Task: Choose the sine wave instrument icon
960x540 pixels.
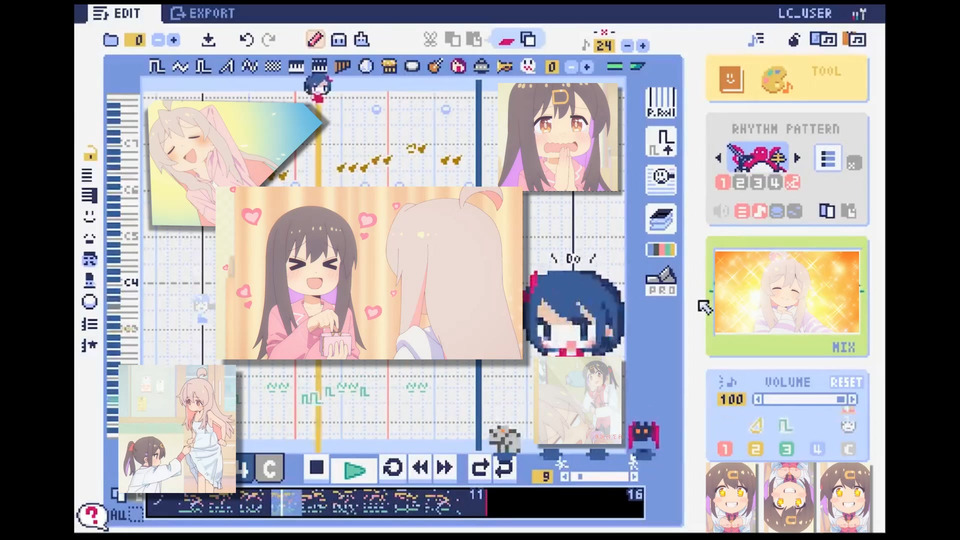Action: (180, 66)
